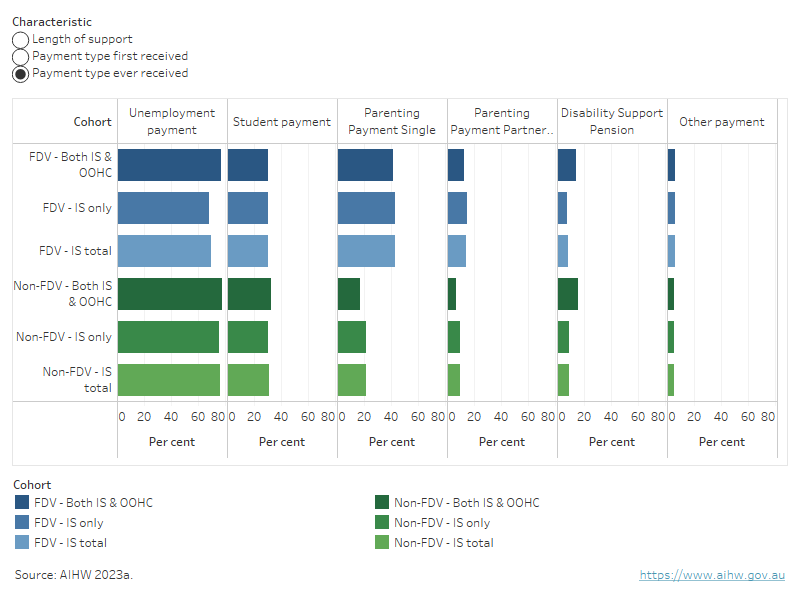Image resolution: width=800 pixels, height=600 pixels.
Task: Click FDV - IS only legend swatch
Action: click(x=22, y=523)
